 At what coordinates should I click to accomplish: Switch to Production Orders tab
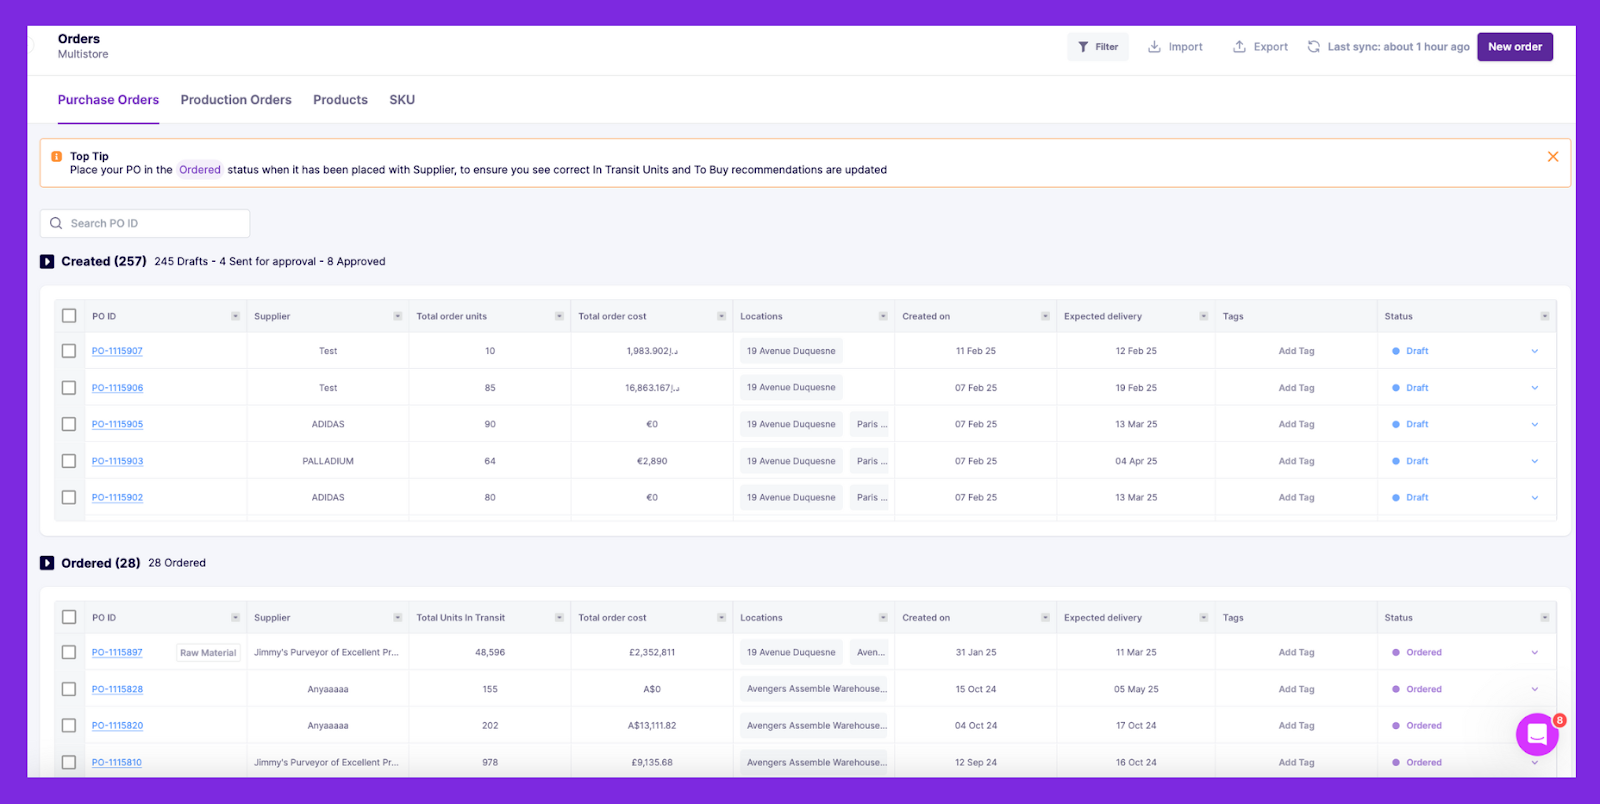pos(236,100)
